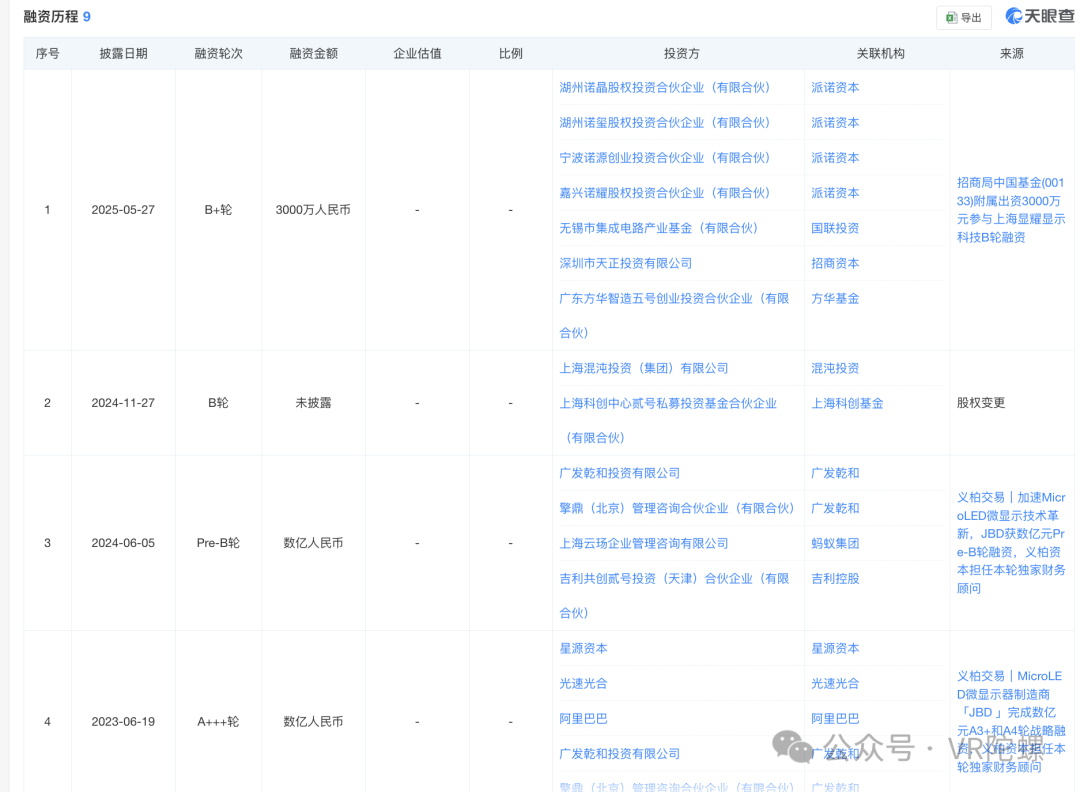This screenshot has width=1080, height=792.
Task: Click the 导出 export button label
Action: pos(971,18)
